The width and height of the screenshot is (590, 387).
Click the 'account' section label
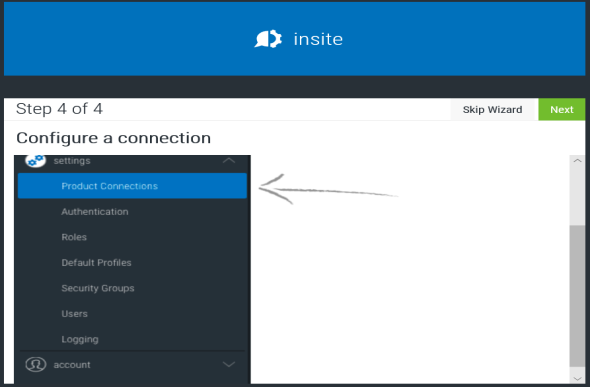[x=72, y=365]
